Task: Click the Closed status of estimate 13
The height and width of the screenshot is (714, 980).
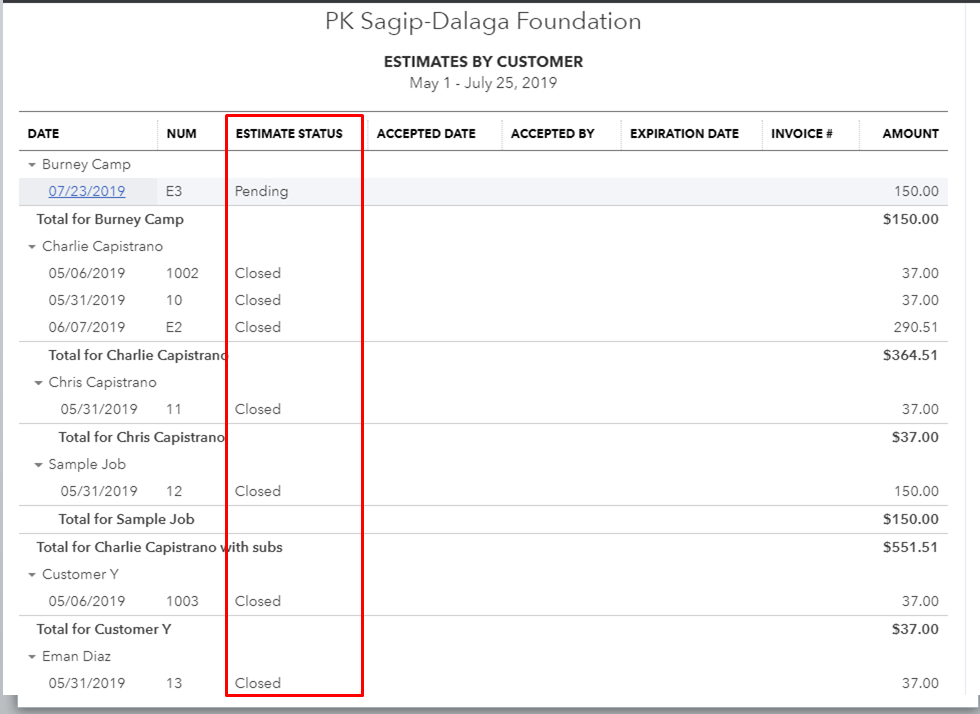Action: click(x=258, y=683)
